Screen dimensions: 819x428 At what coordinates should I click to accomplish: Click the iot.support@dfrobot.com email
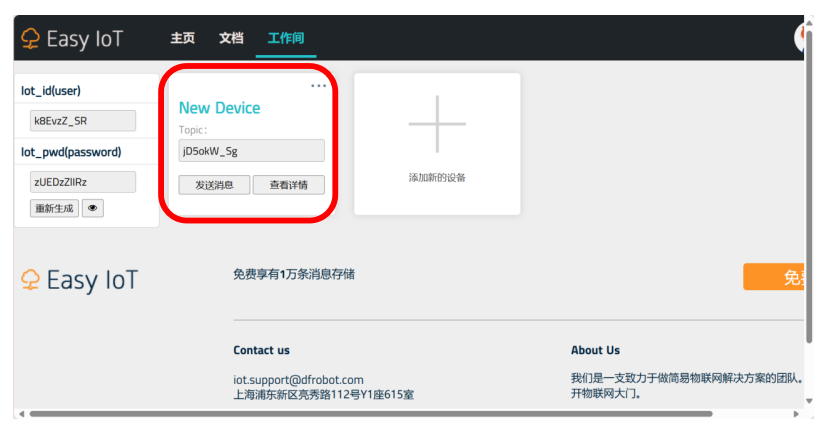click(x=298, y=380)
